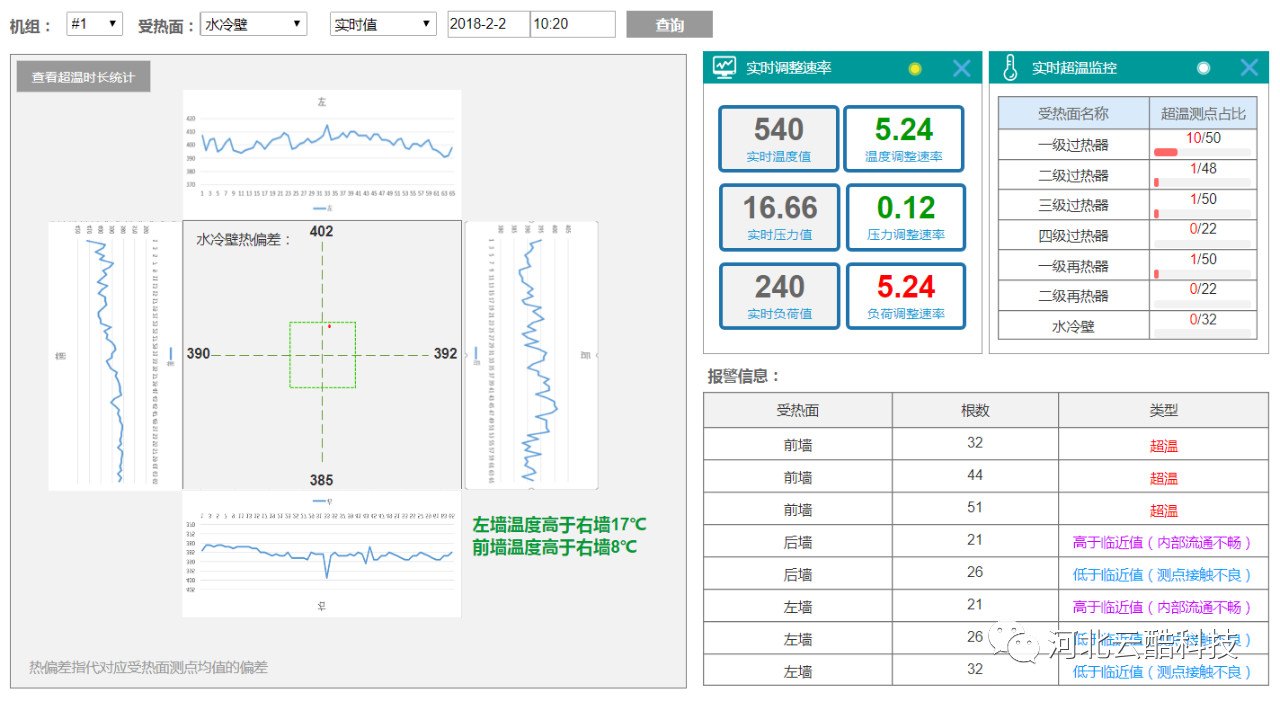Select the 实时温度值 540 tile
This screenshot has width=1280, height=701.
click(778, 139)
